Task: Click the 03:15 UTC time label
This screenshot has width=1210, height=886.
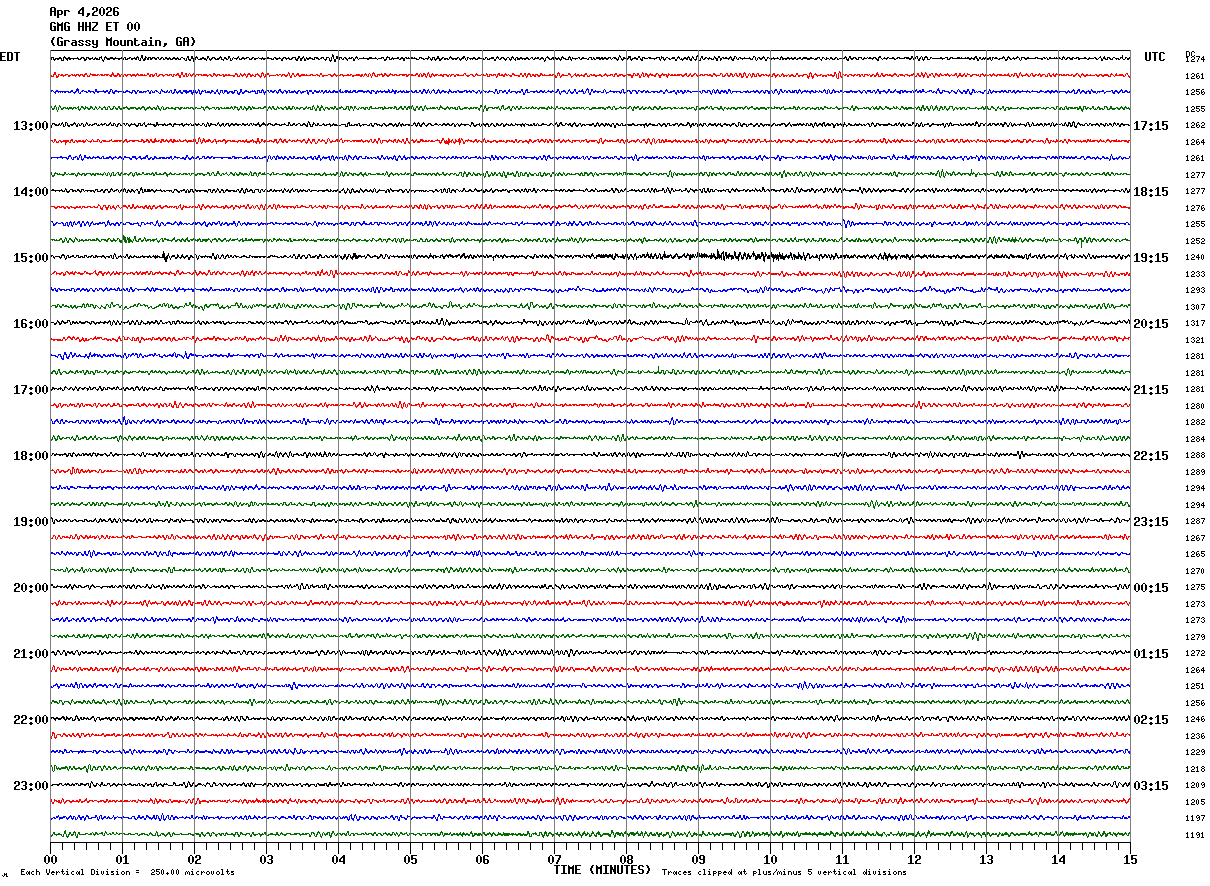Action: point(1150,786)
